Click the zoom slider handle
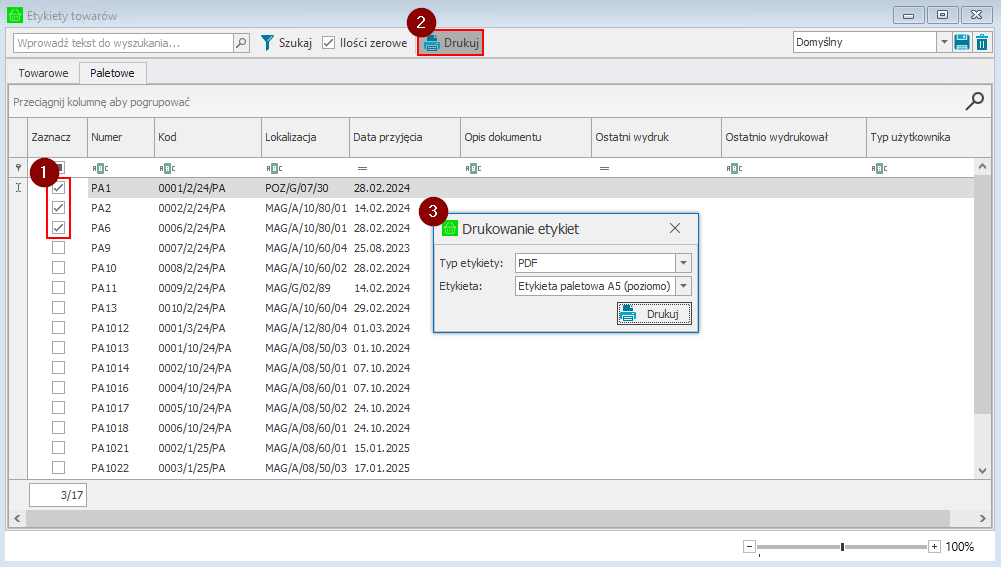The image size is (1001, 567). 843,546
